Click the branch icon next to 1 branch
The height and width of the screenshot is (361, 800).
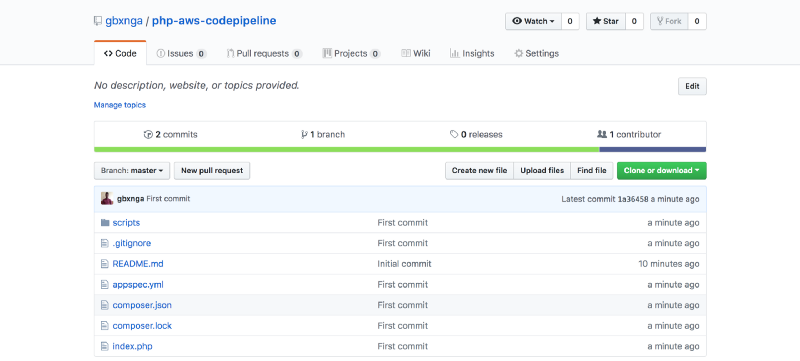[x=304, y=135]
